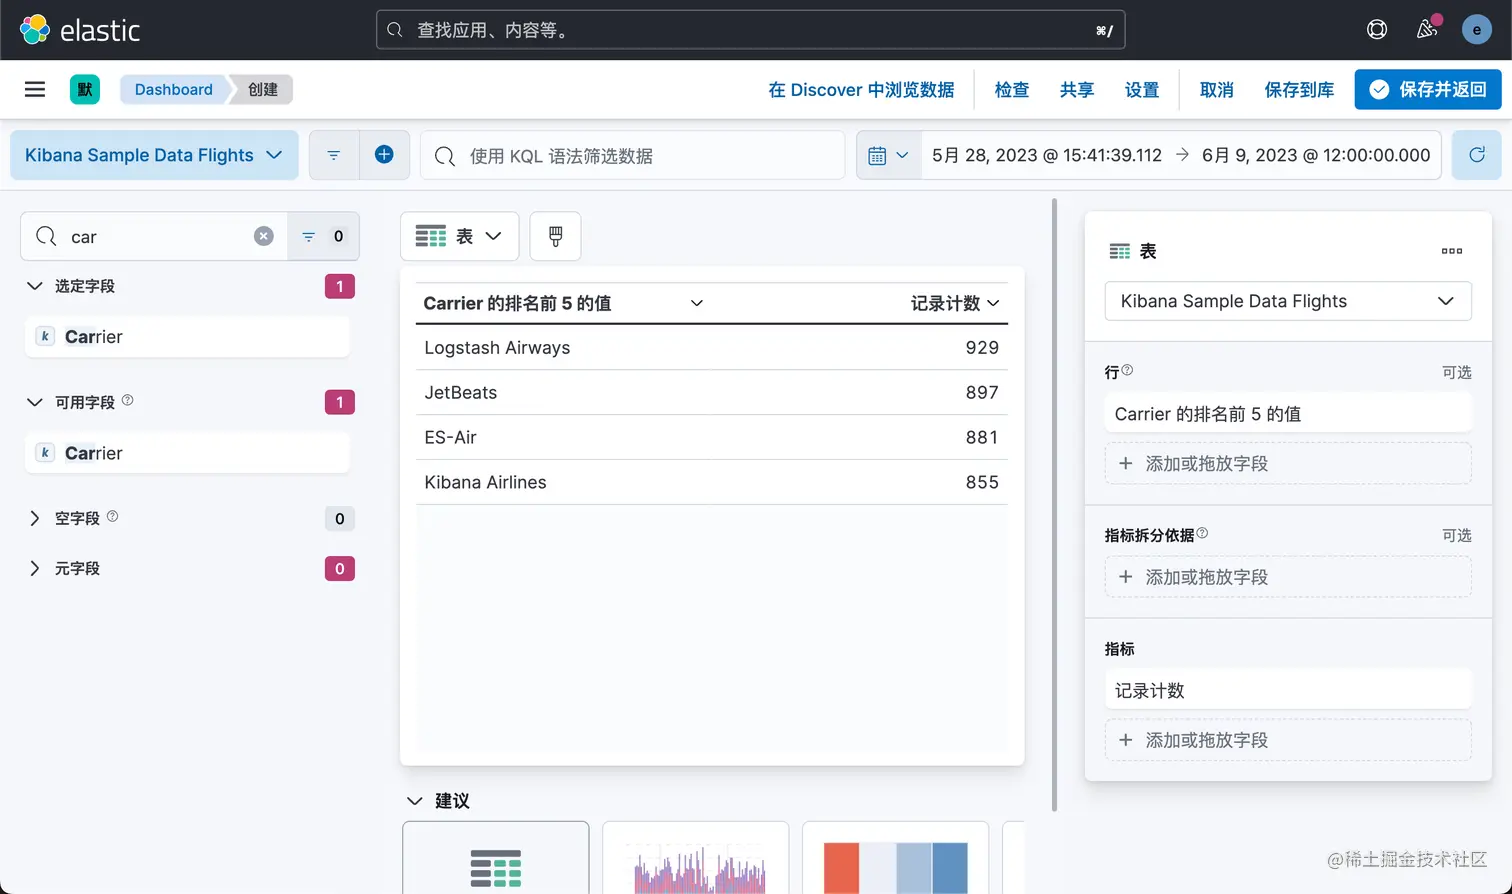The image size is (1512, 894).
Task: Open the 检查 inspector
Action: click(x=1012, y=90)
